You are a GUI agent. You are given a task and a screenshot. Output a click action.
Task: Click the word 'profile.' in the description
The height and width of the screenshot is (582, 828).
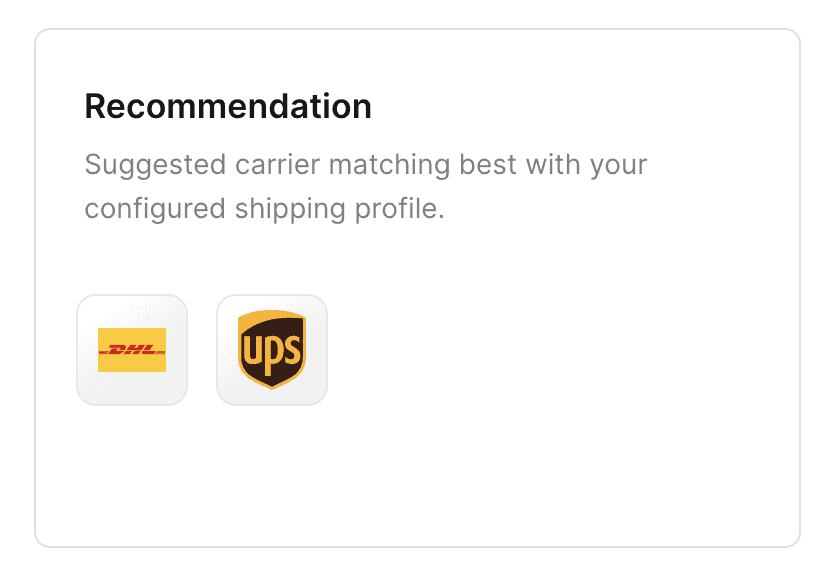tap(400, 209)
